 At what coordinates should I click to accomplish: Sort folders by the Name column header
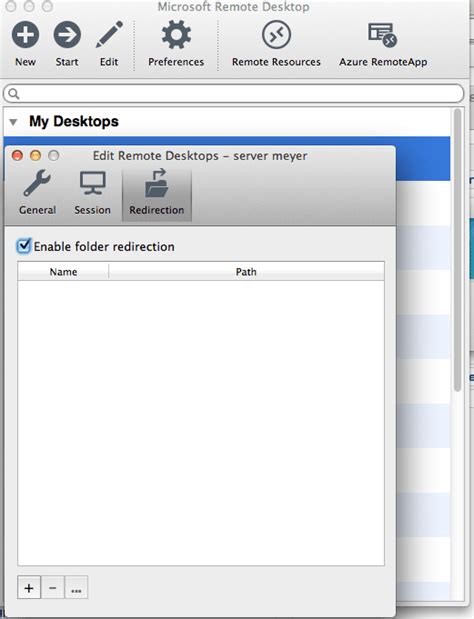(63, 272)
